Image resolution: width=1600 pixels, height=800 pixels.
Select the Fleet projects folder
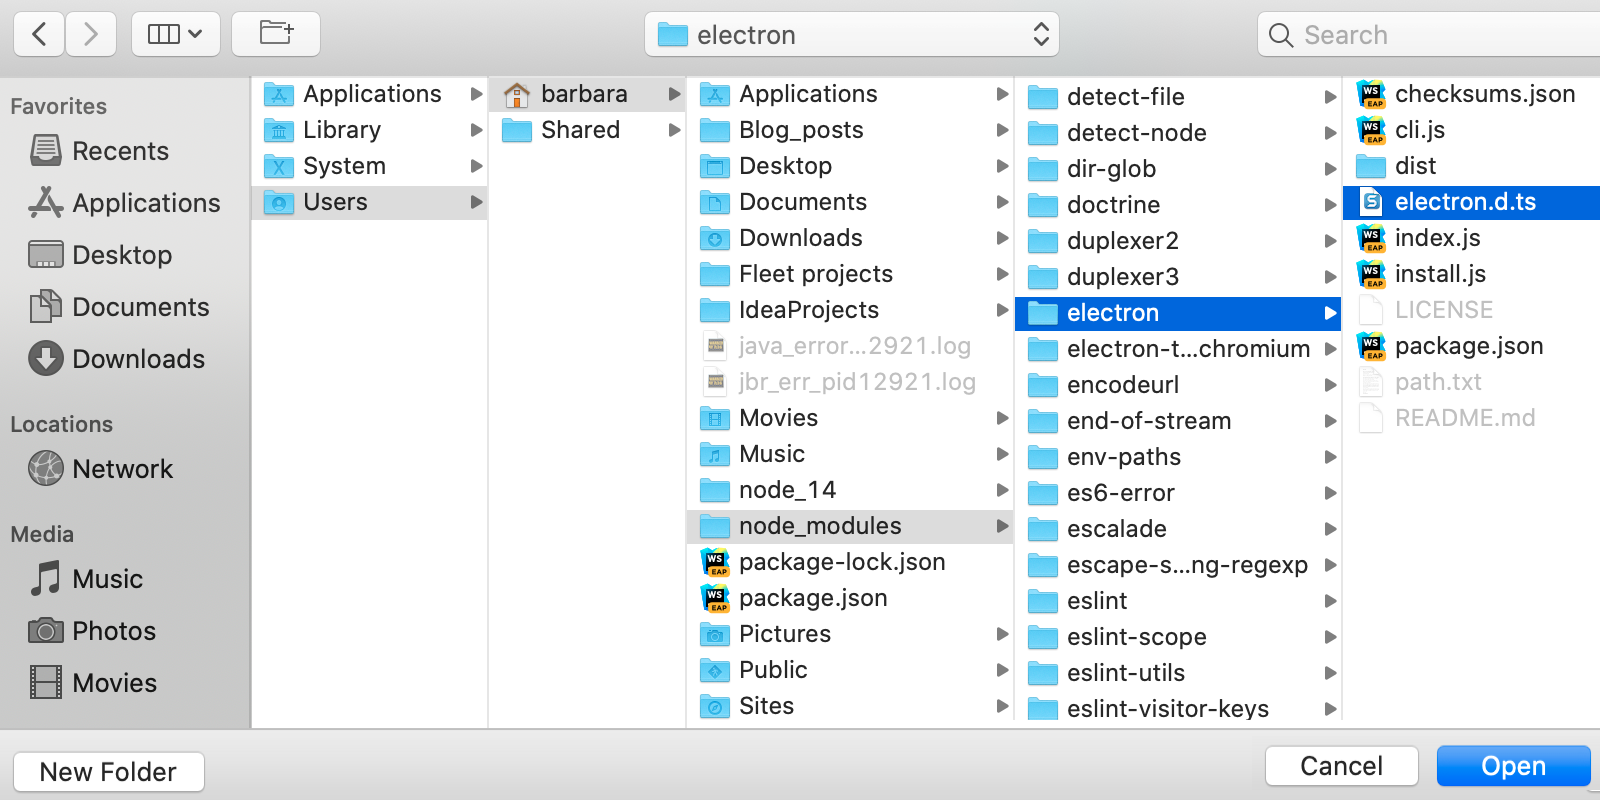pos(850,274)
